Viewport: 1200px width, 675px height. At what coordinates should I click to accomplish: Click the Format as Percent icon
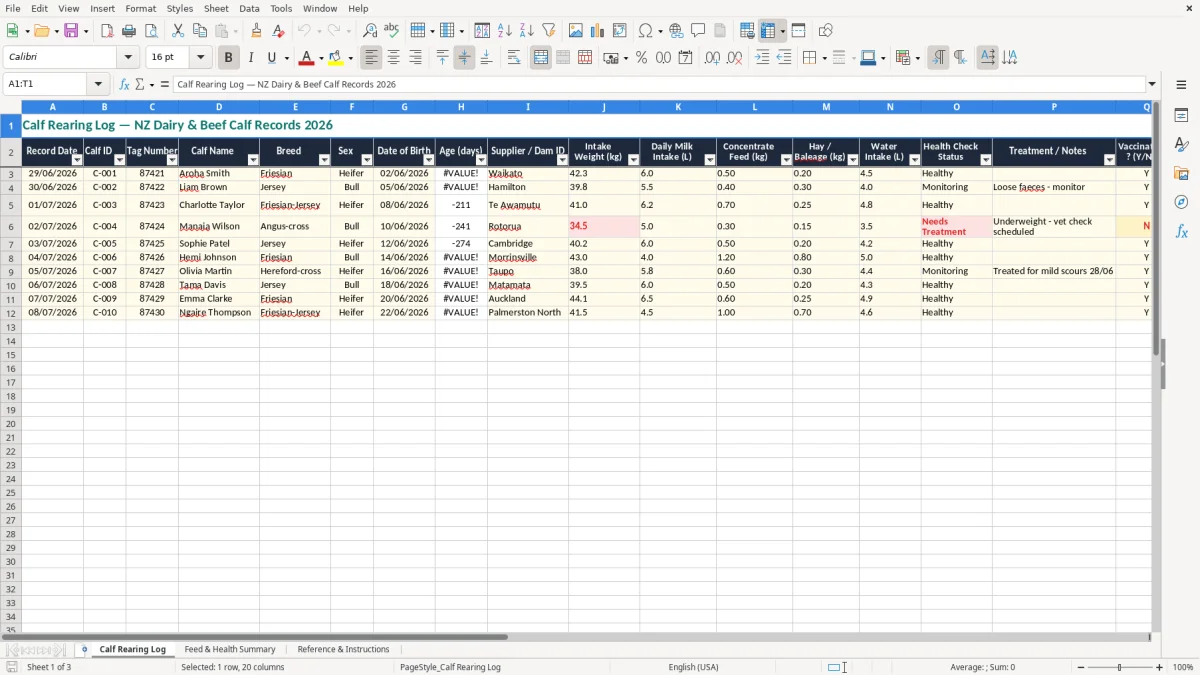[x=641, y=58]
